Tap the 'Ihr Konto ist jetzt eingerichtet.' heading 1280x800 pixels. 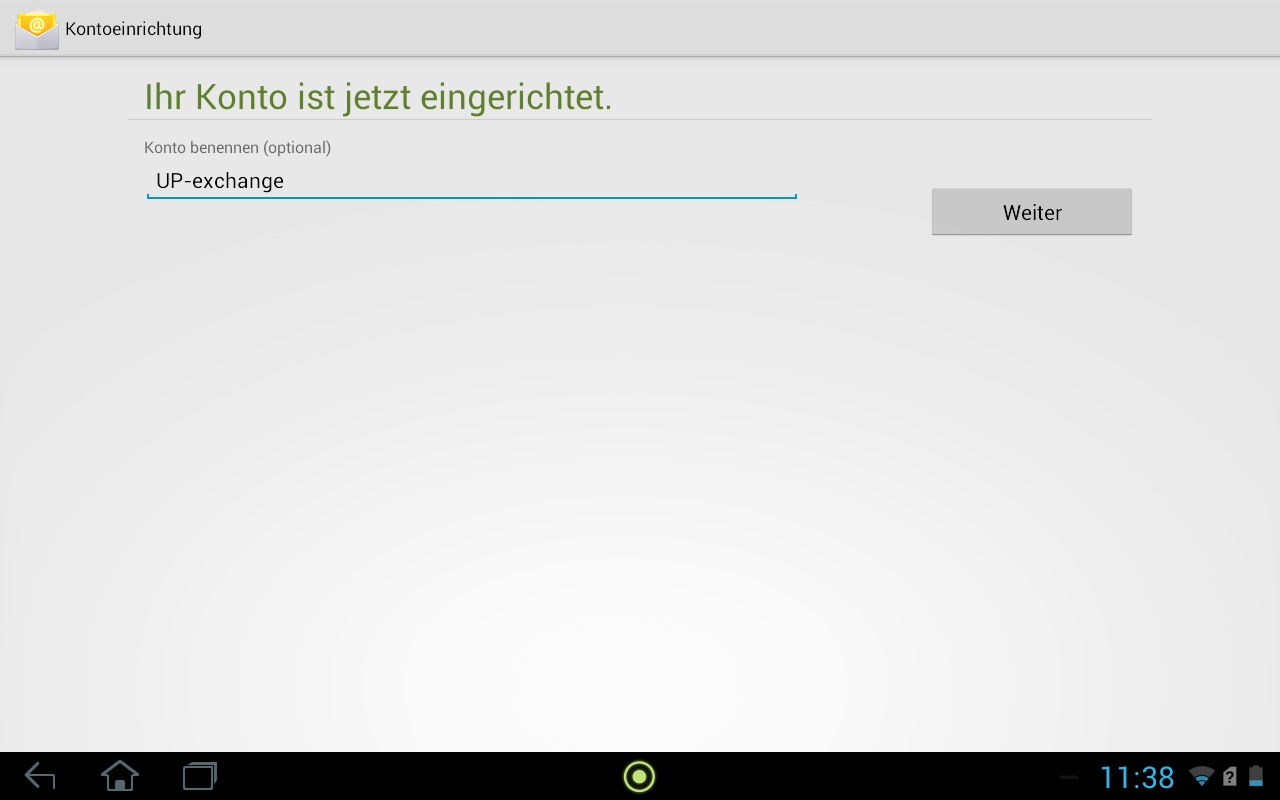378,98
